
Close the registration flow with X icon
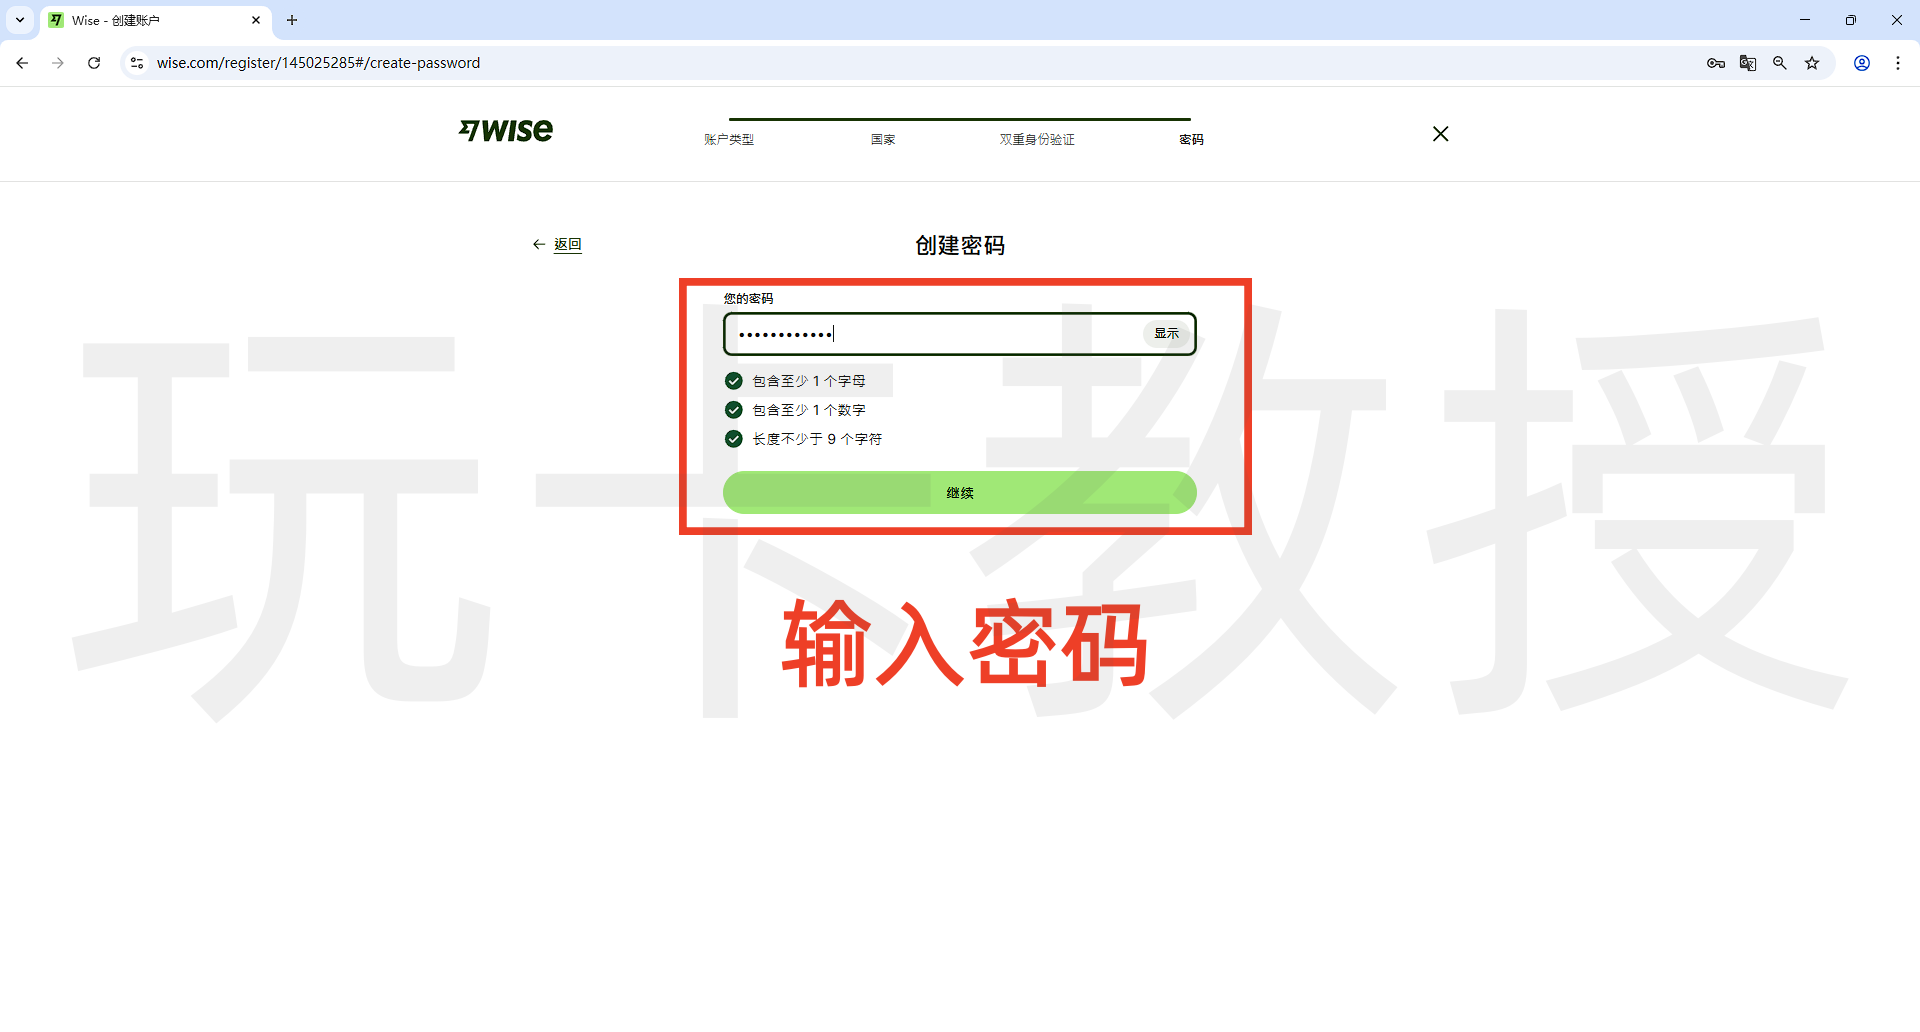point(1440,134)
